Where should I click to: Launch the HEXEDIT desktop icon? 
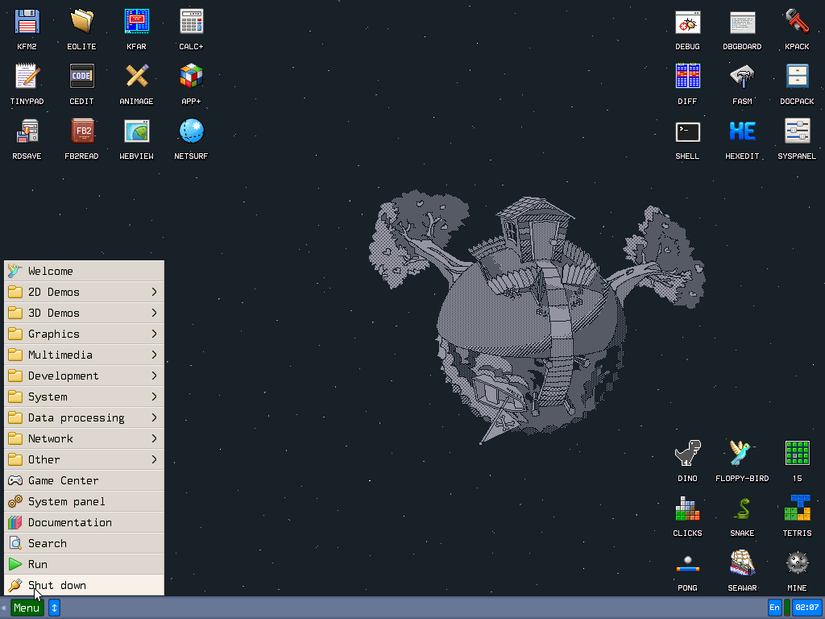click(x=742, y=132)
